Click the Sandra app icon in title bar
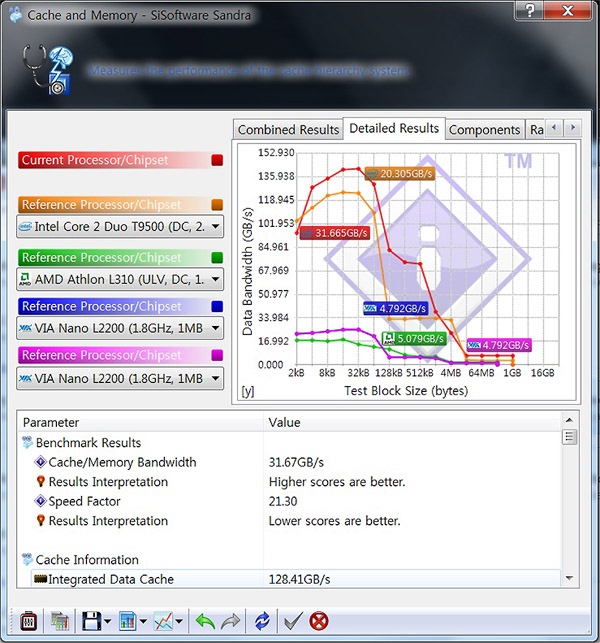 coord(16,15)
